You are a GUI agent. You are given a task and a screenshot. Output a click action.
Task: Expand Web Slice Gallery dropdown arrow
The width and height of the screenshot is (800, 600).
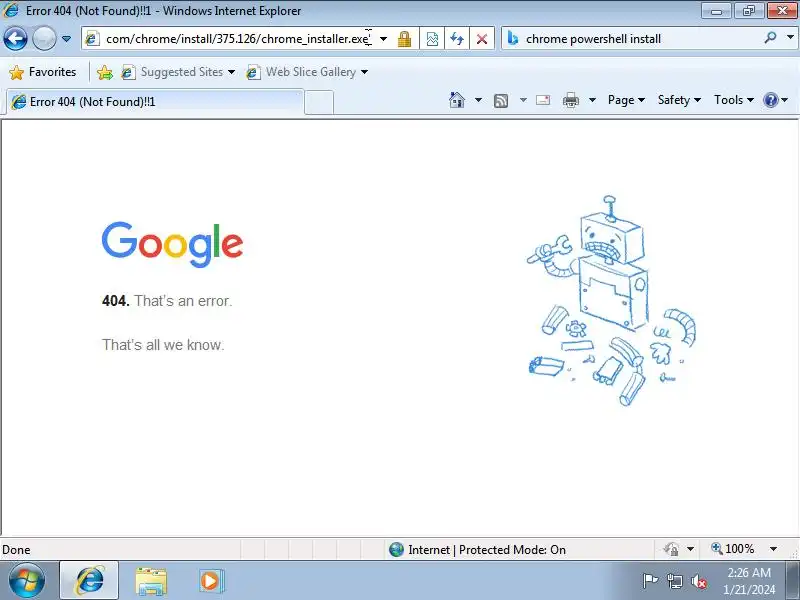click(364, 72)
